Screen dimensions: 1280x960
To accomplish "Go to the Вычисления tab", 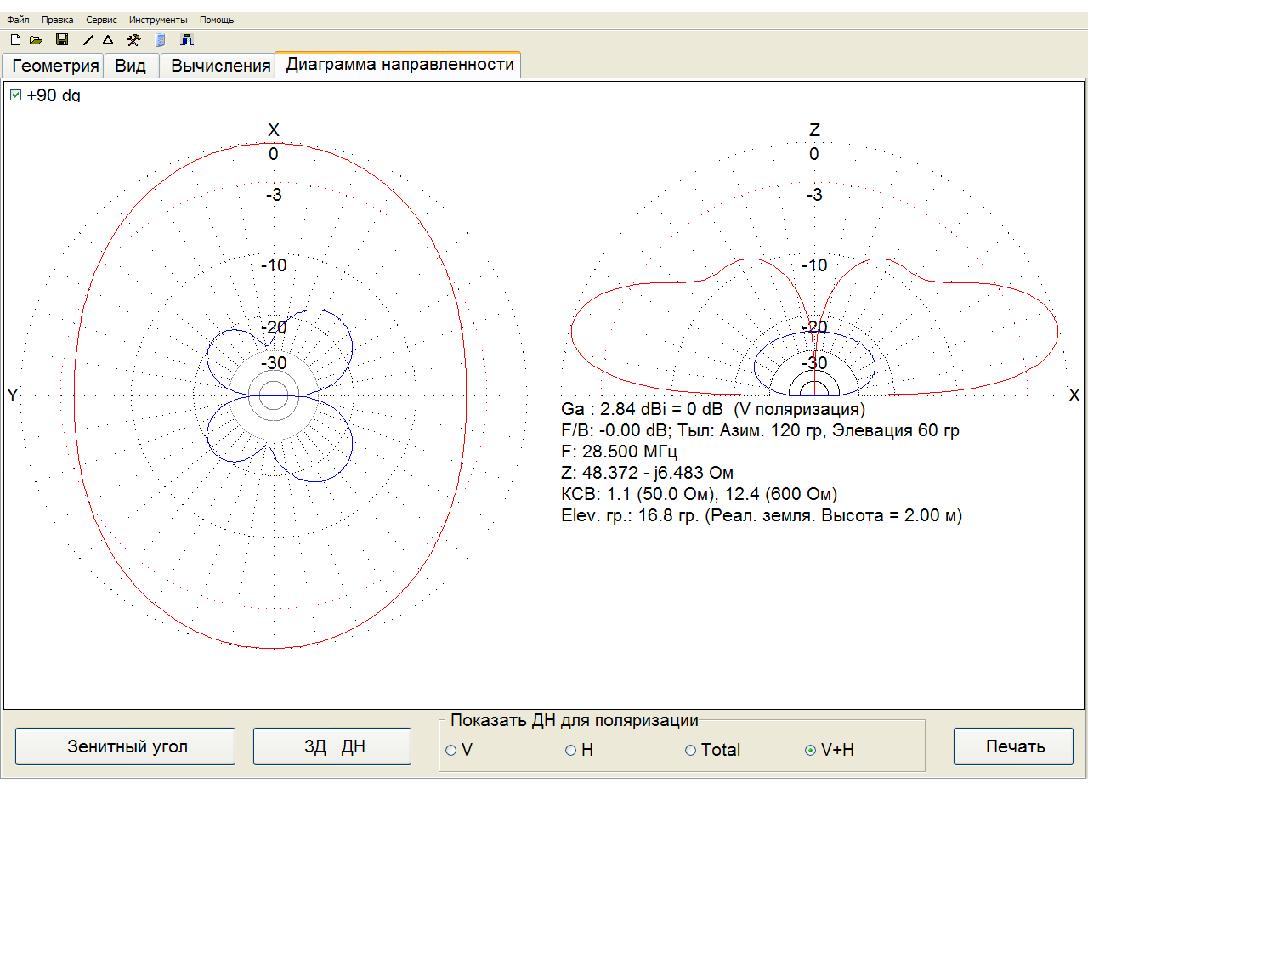I will coord(220,66).
